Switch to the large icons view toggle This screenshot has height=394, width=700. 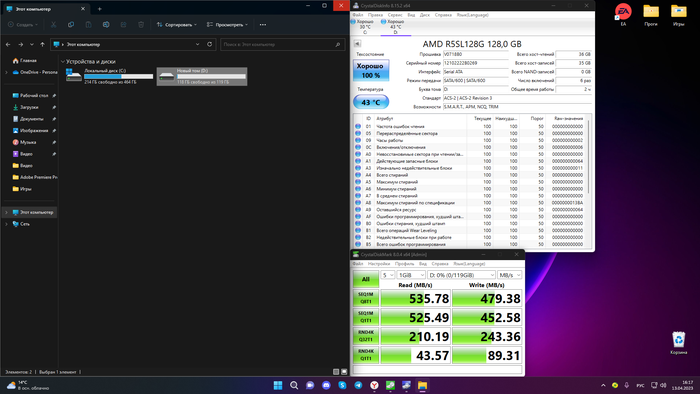[x=344, y=372]
